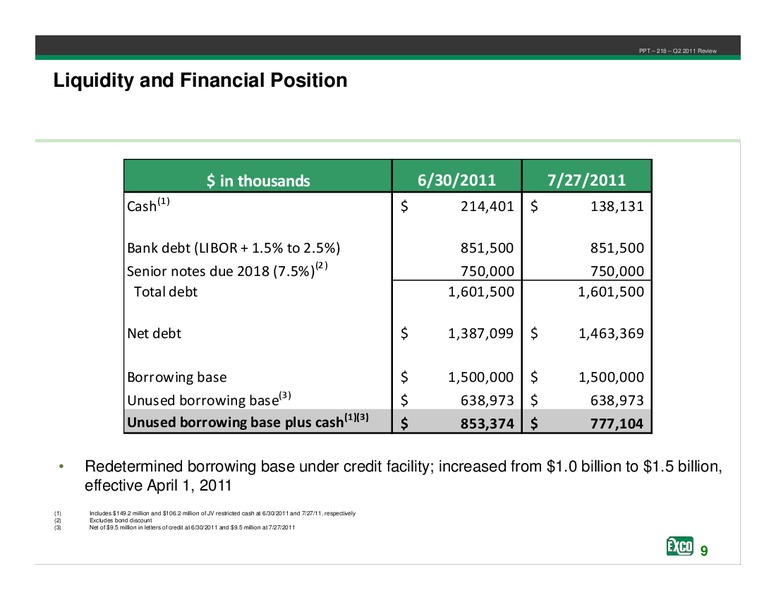Select Senior notes due 2018 label
The image size is (776, 600).
pyautogui.click(x=227, y=270)
